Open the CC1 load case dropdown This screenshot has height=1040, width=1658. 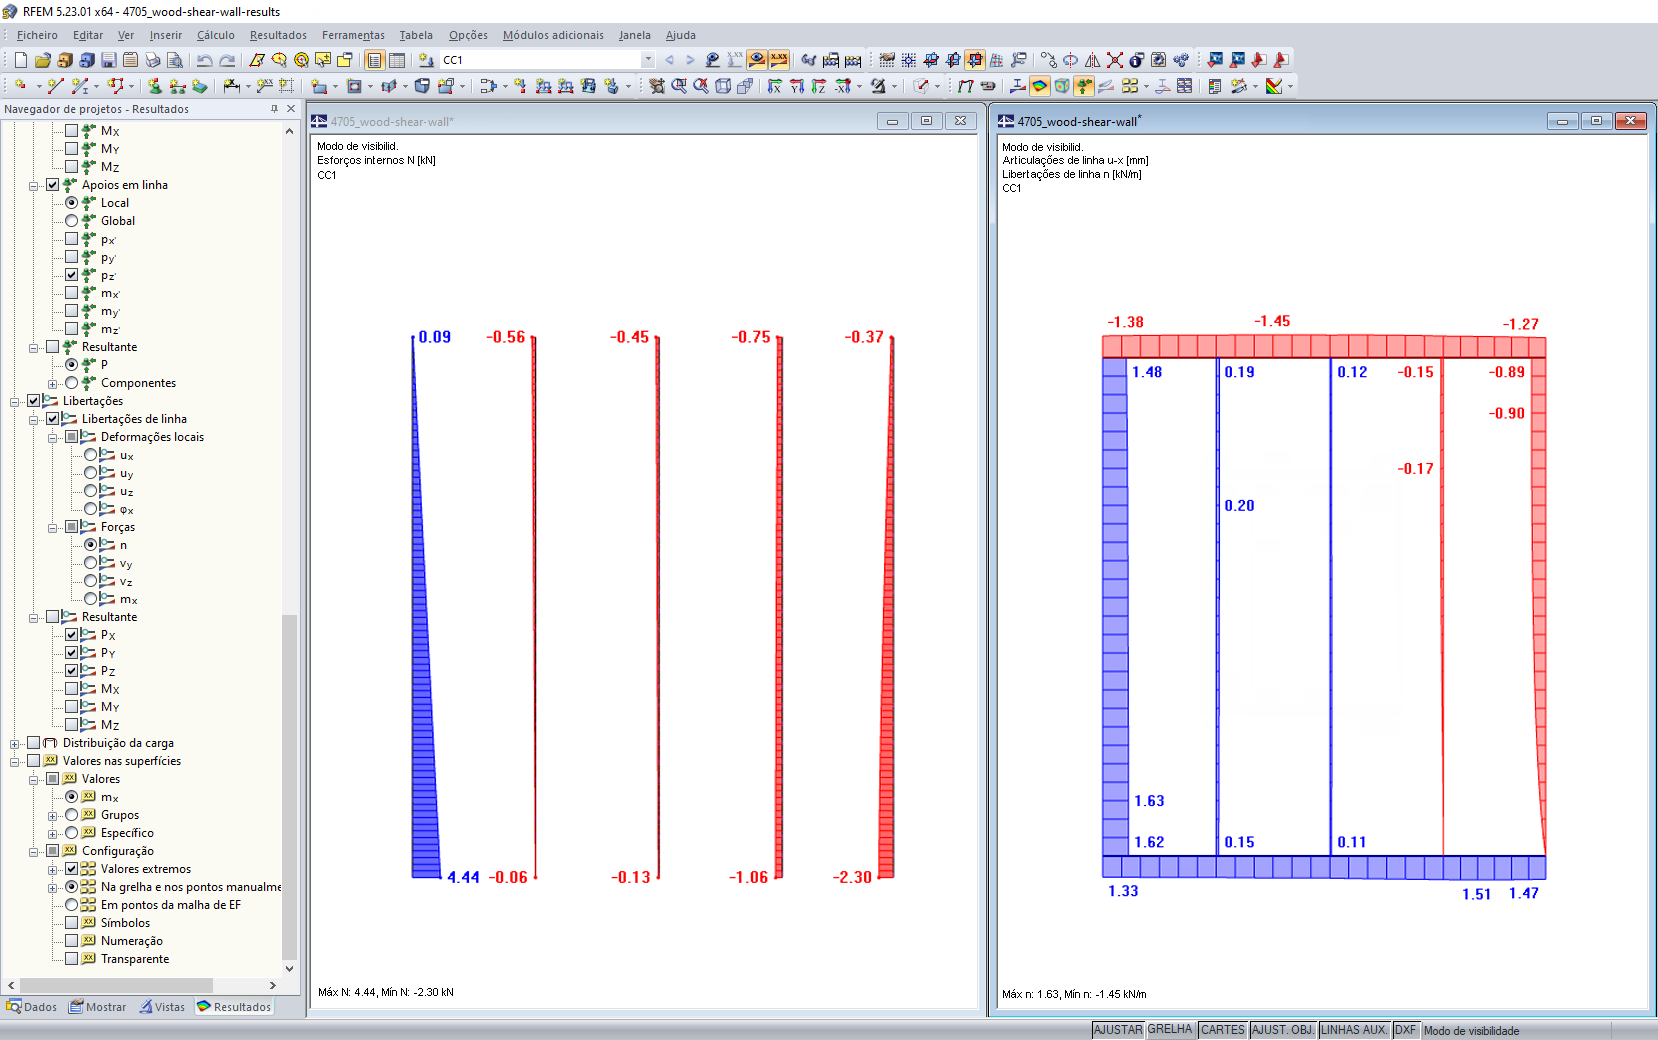tap(648, 60)
